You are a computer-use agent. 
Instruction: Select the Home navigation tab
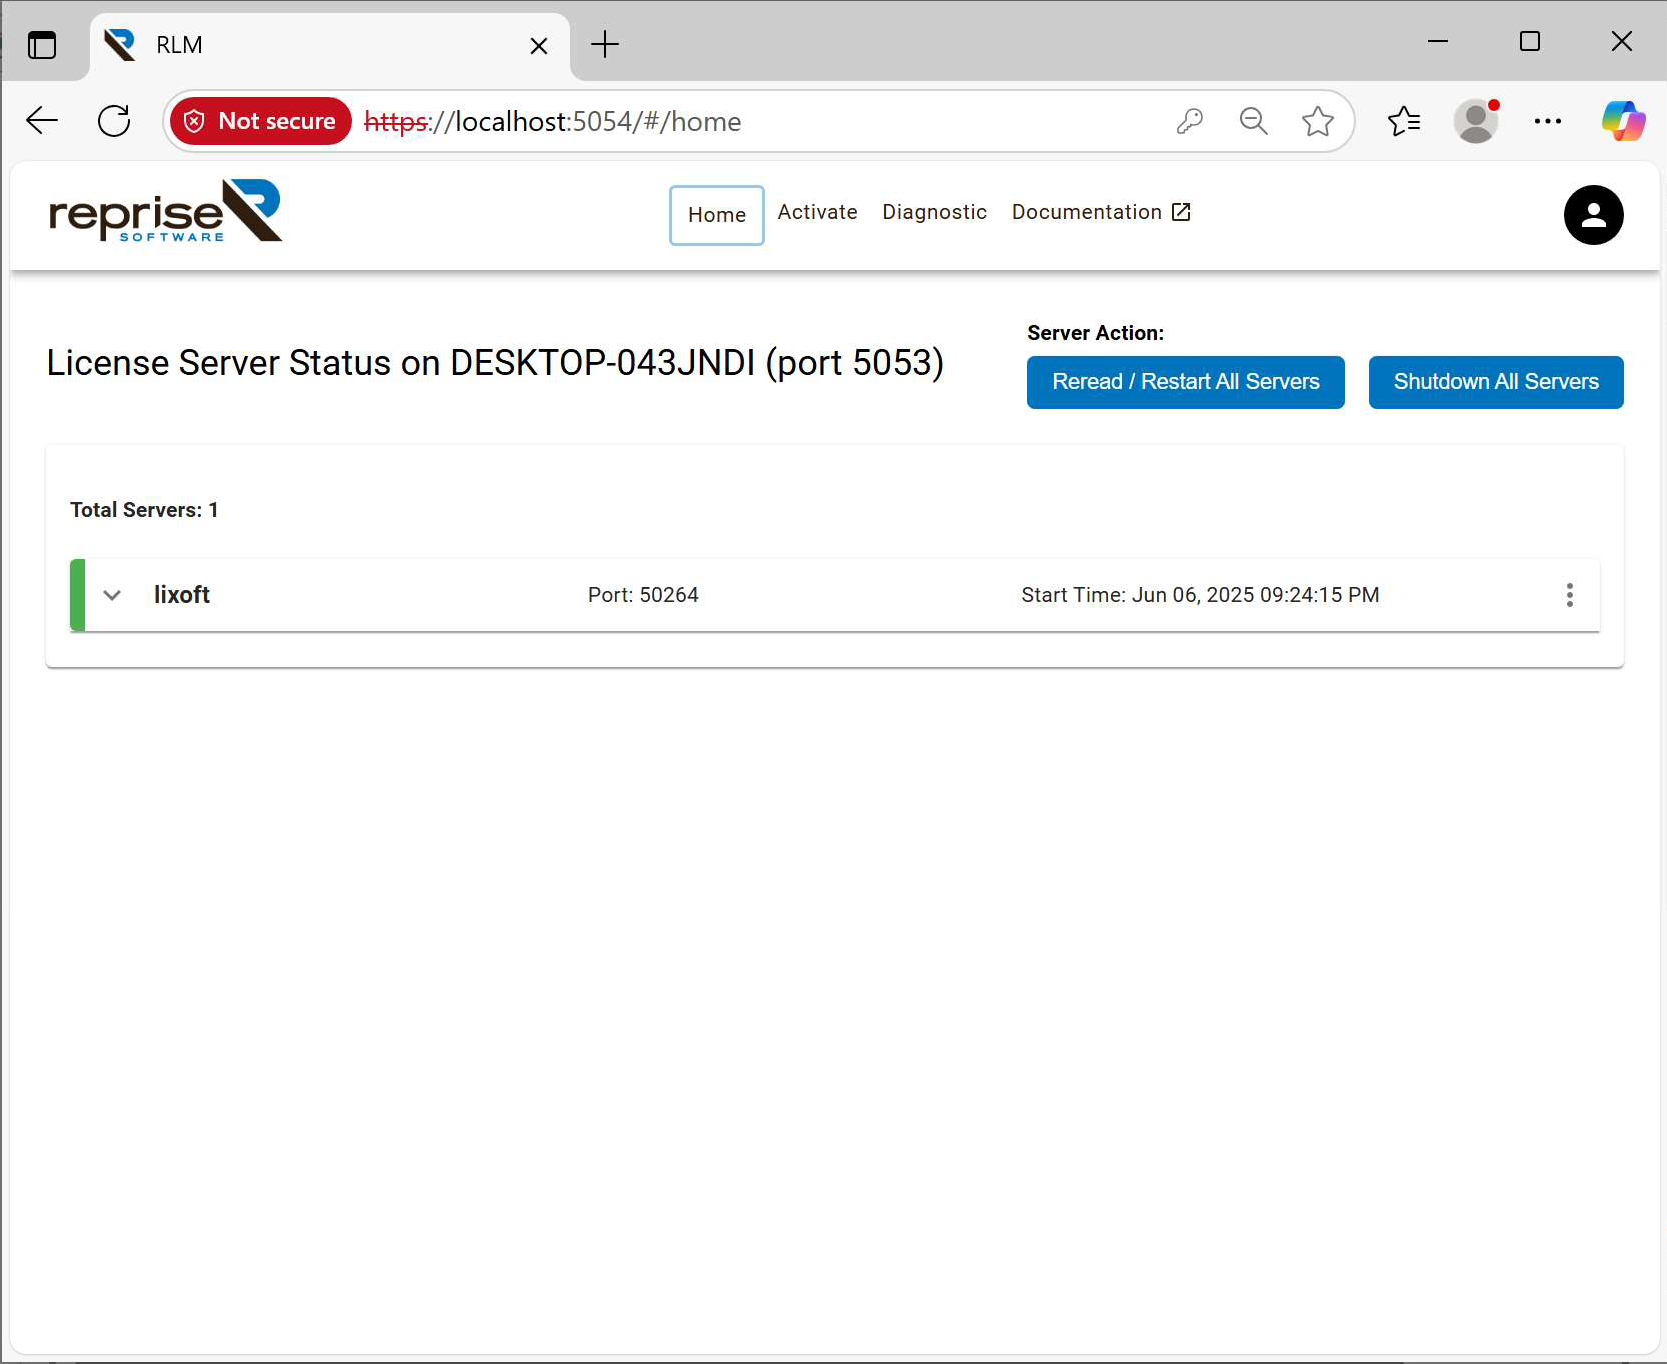point(717,215)
